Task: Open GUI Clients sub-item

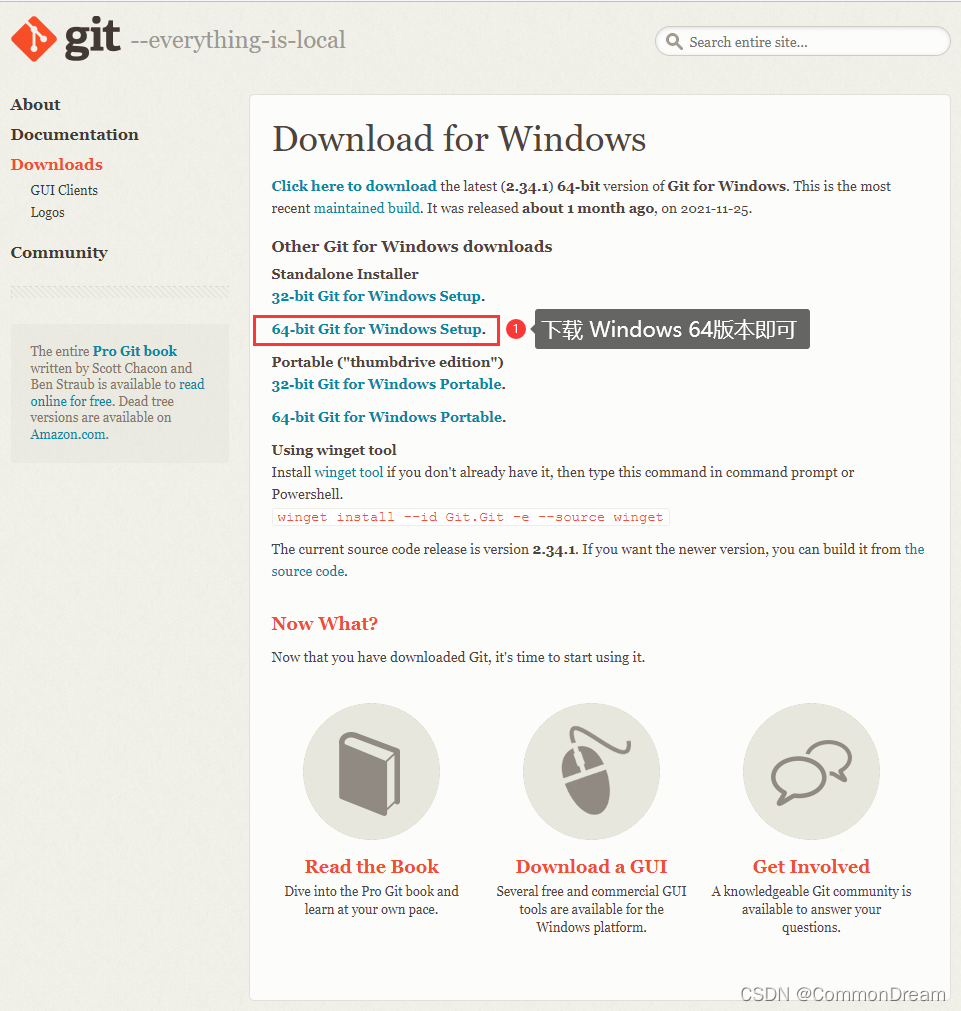Action: 64,190
